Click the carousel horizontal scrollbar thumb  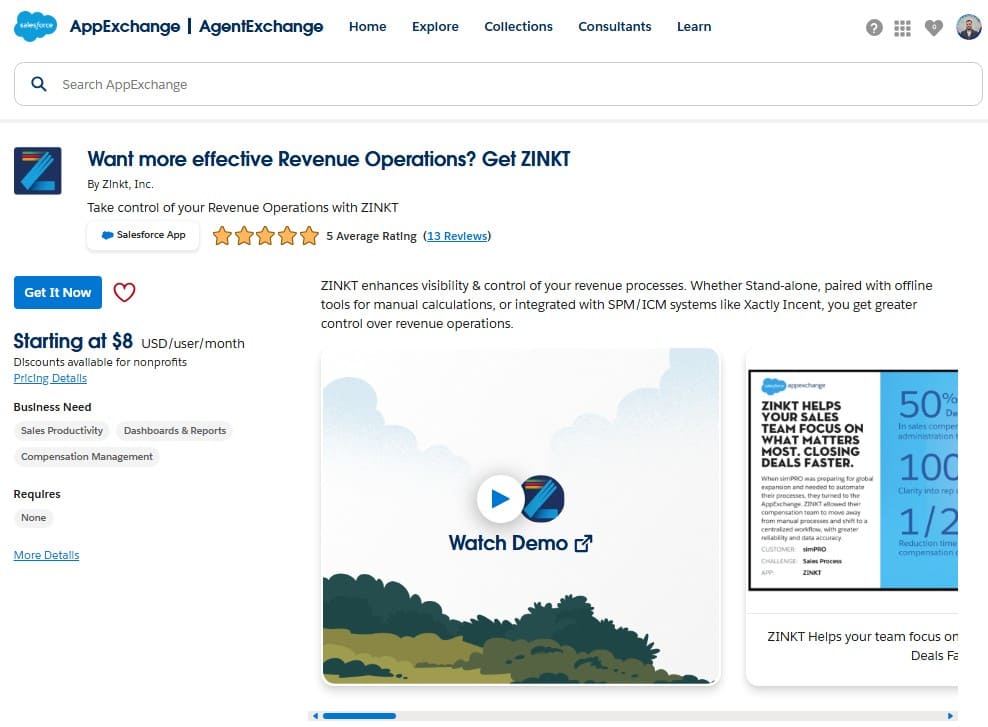359,716
